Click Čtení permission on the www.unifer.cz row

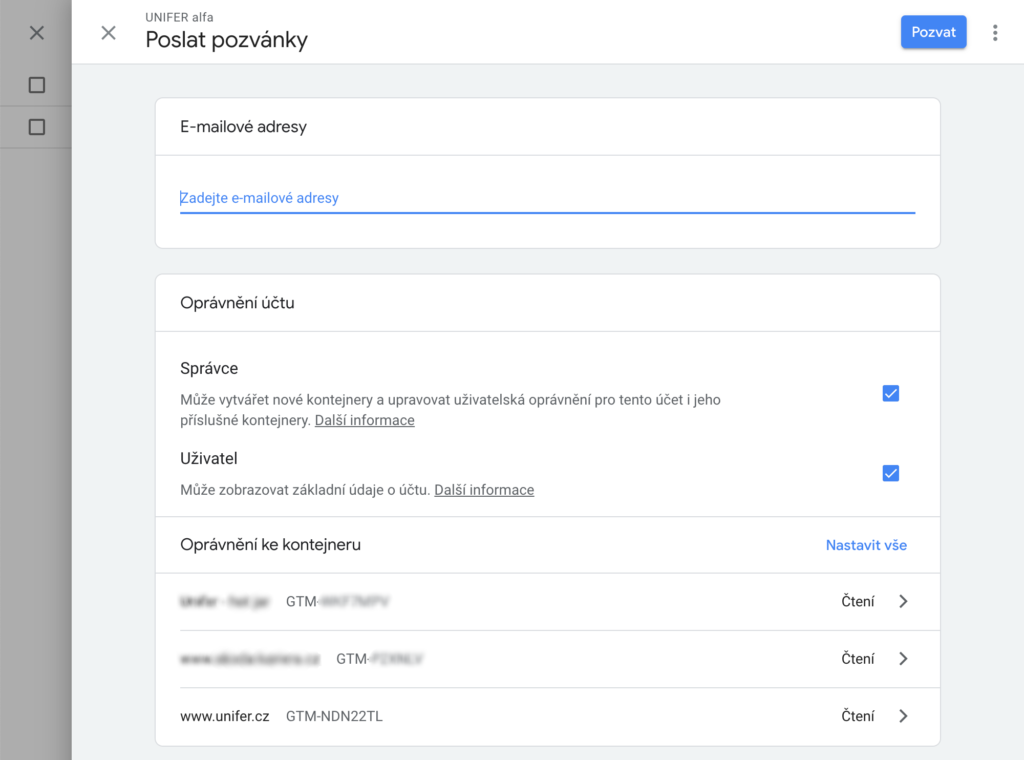click(857, 716)
